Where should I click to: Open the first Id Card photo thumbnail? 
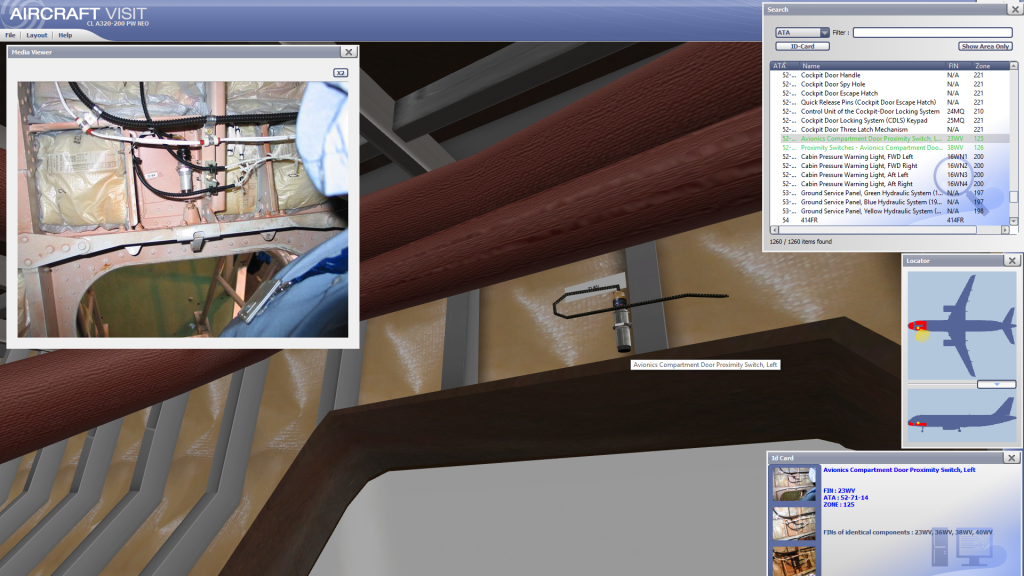pos(794,484)
